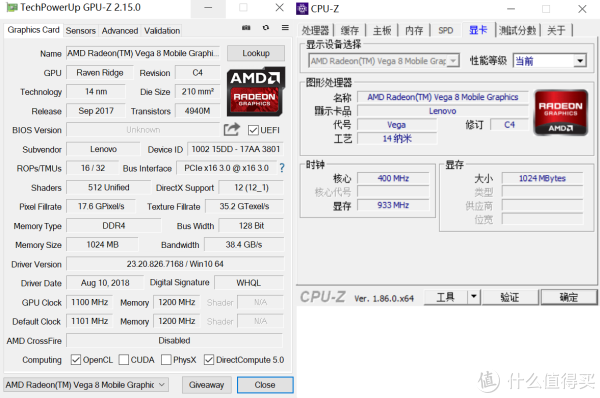Click the Raven Ridge GPU field

(x=99, y=72)
